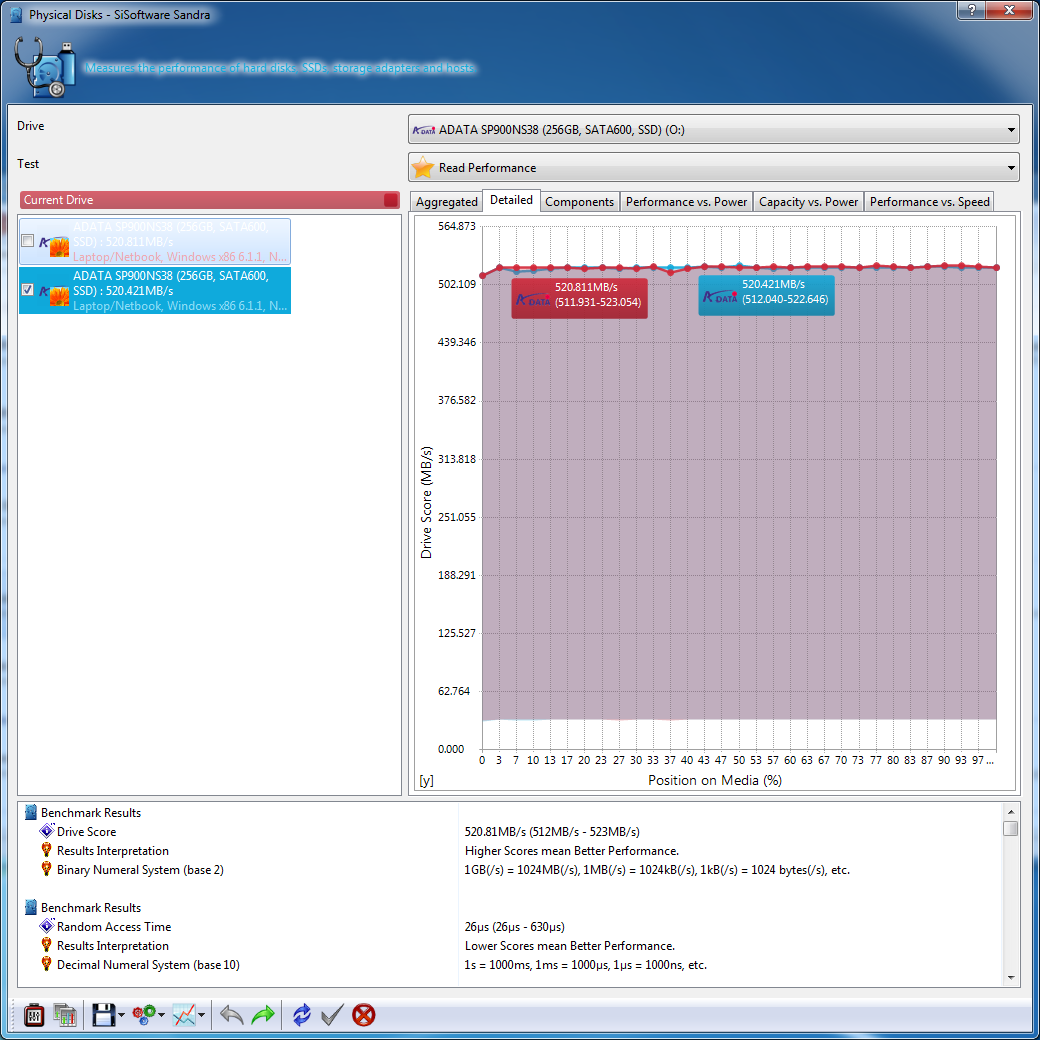
Task: Go forward with the green arrow
Action: click(263, 1015)
